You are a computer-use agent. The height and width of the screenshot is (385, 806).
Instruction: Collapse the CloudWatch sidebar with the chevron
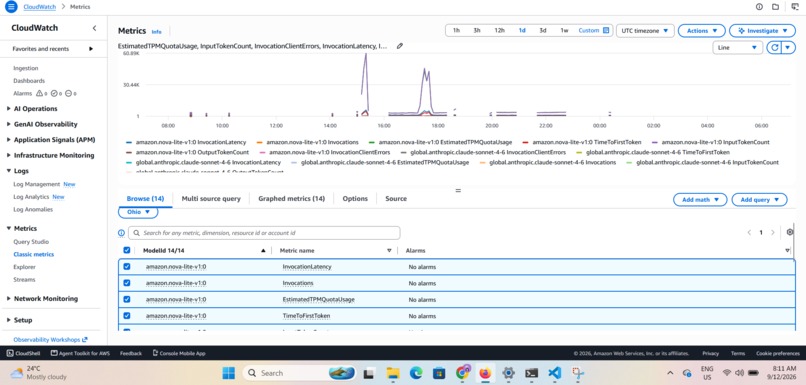(94, 28)
